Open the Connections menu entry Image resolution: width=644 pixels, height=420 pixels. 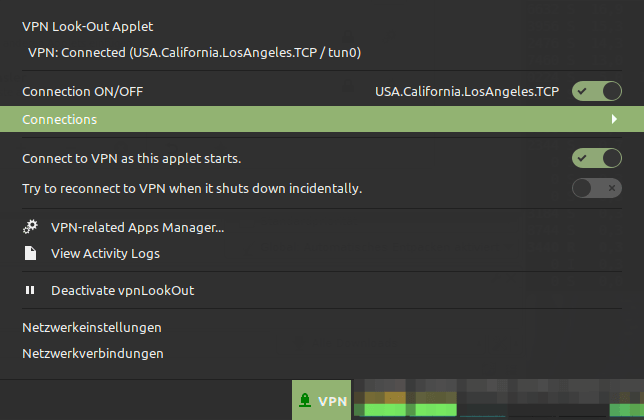pos(322,119)
